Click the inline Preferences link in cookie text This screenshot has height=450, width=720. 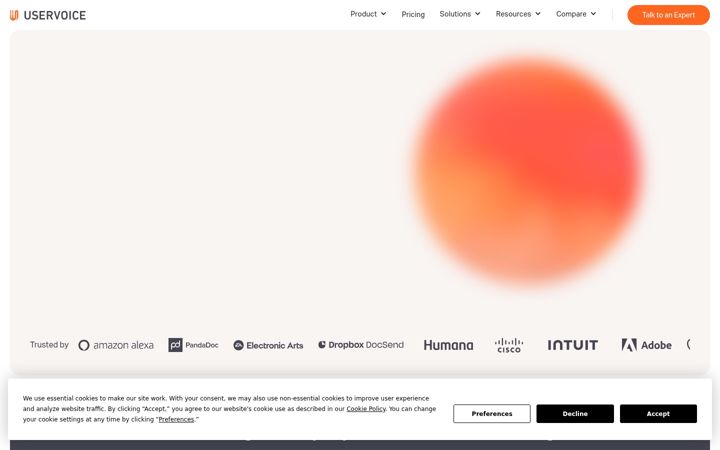click(176, 419)
